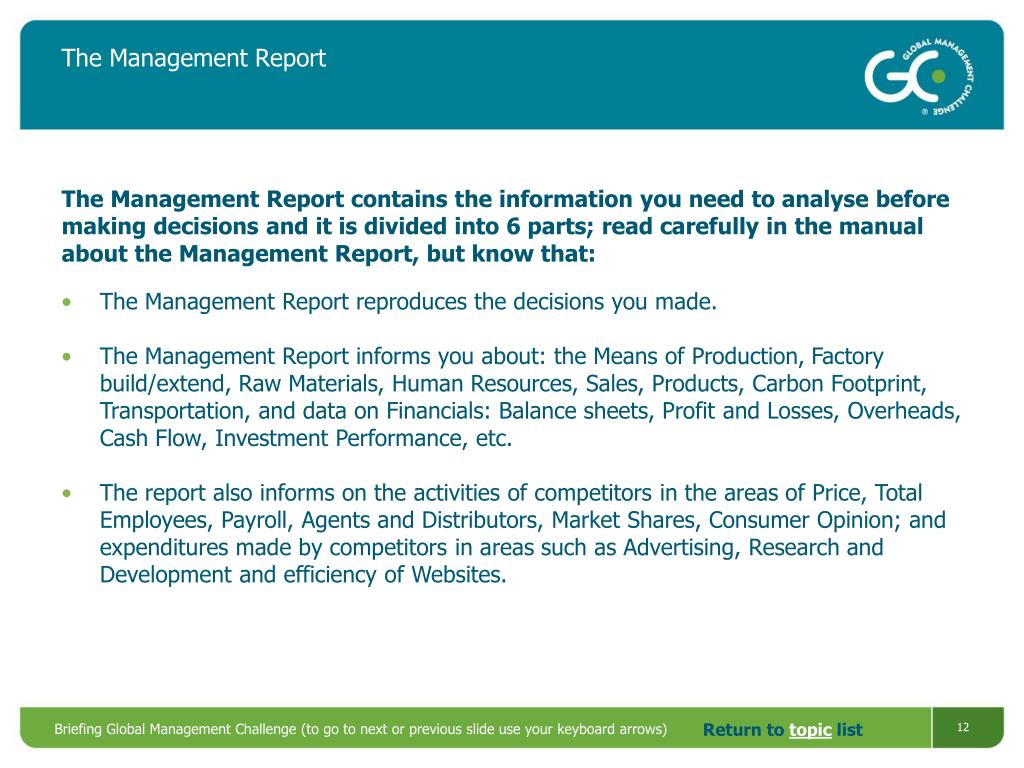1024x768 pixels.
Task: Click the bullet starting 'The Management Report informs you about'
Action: 530,397
